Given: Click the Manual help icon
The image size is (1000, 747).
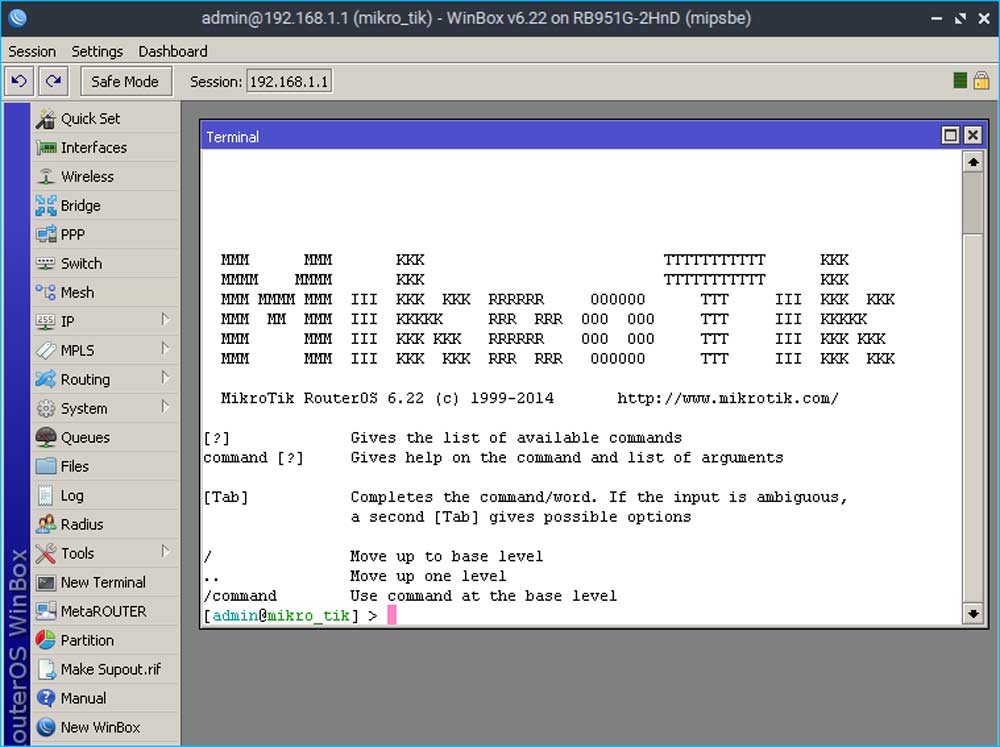Looking at the screenshot, I should (46, 699).
